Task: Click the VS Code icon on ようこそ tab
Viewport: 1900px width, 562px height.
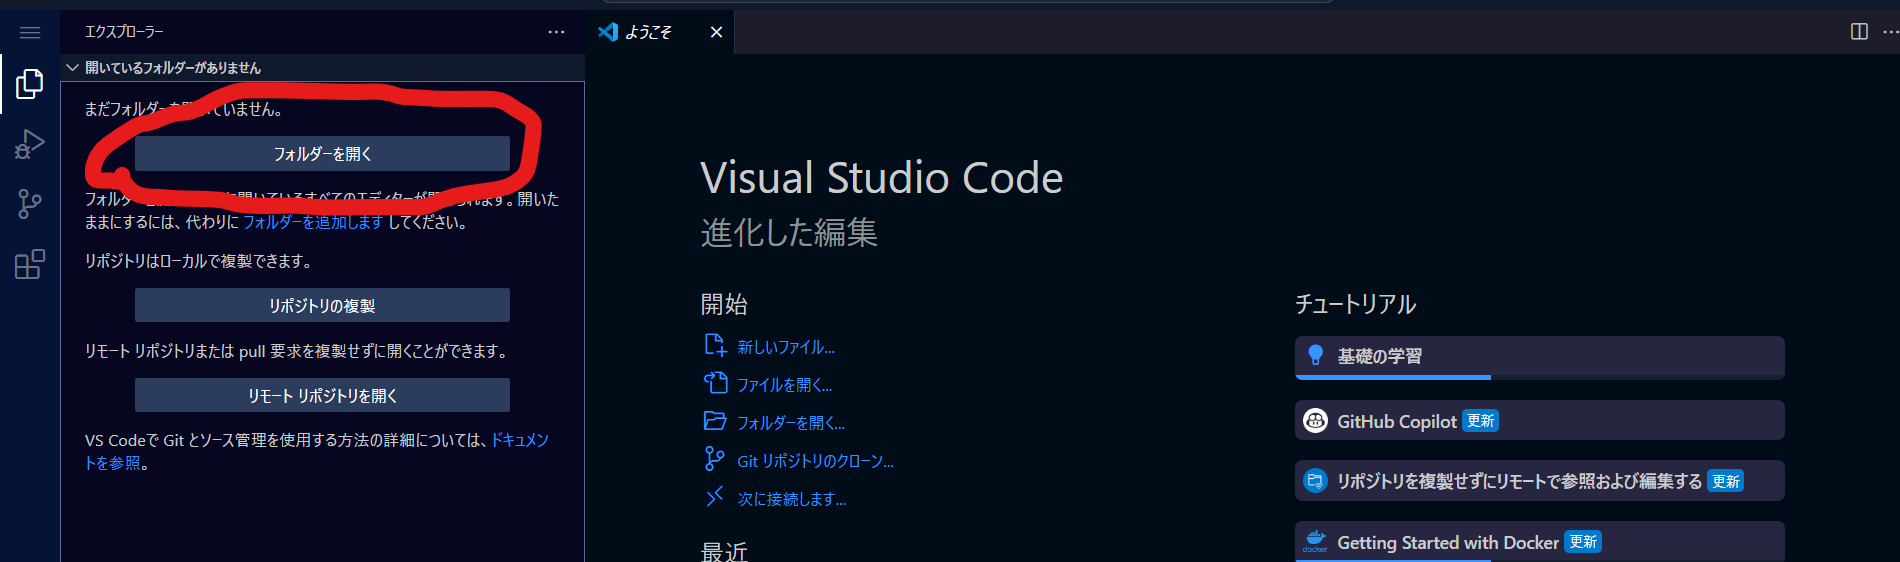Action: [x=608, y=32]
